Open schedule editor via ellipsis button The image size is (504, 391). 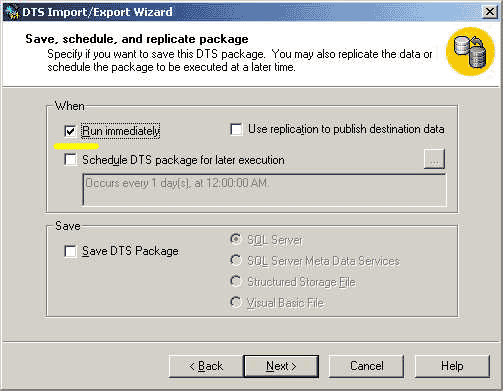click(x=434, y=159)
